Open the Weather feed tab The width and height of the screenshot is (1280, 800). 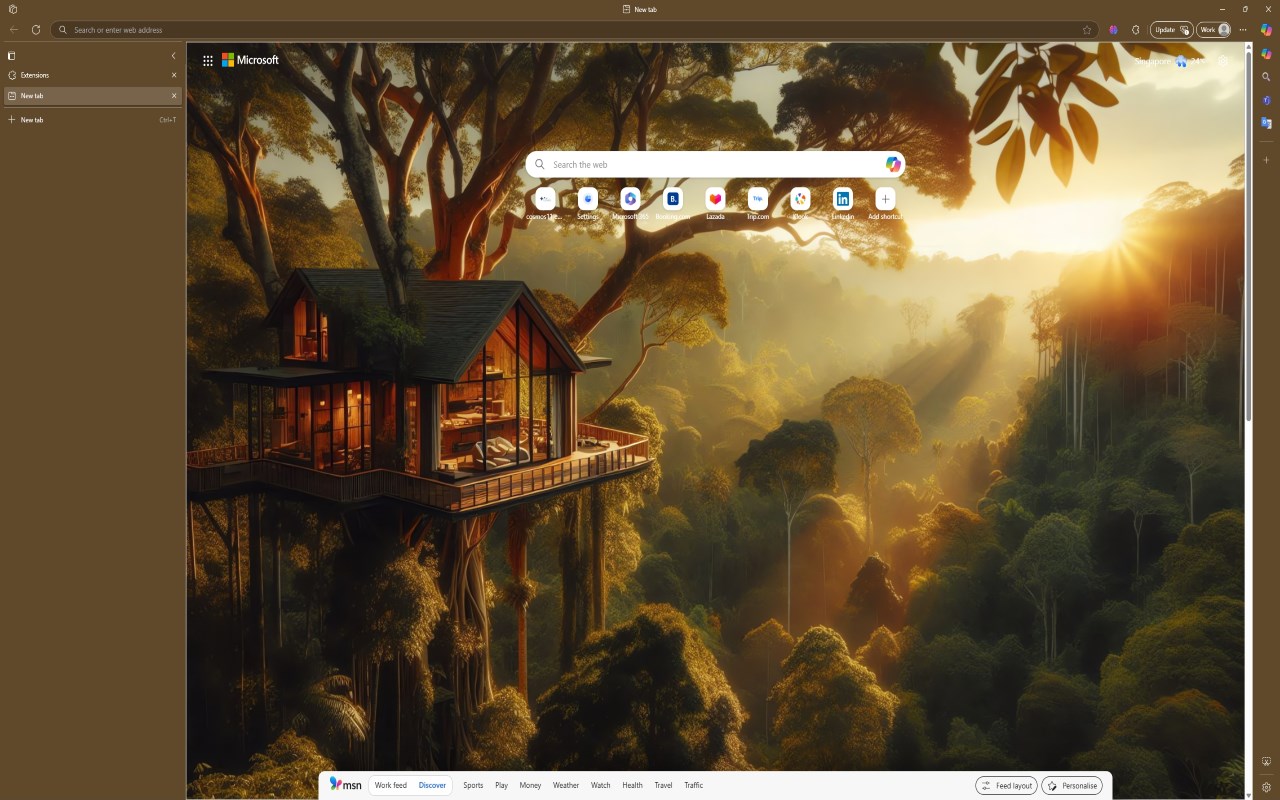[566, 785]
